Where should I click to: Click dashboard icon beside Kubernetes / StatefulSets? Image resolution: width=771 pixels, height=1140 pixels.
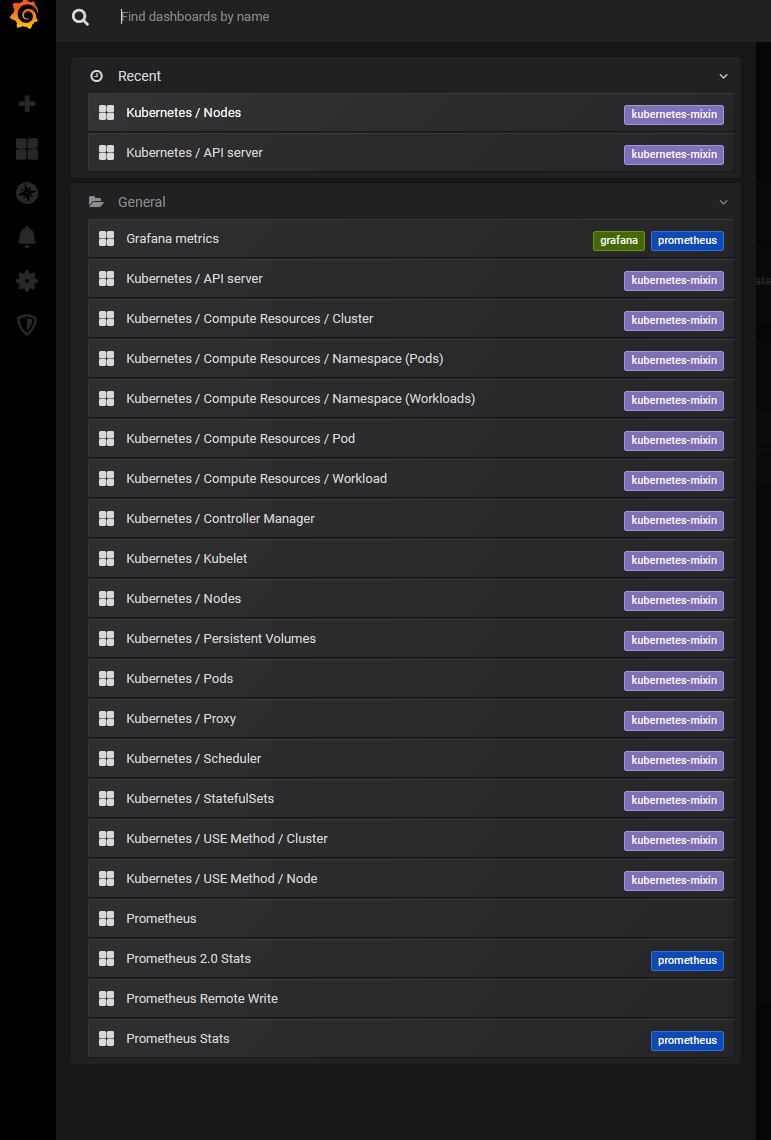(x=106, y=798)
